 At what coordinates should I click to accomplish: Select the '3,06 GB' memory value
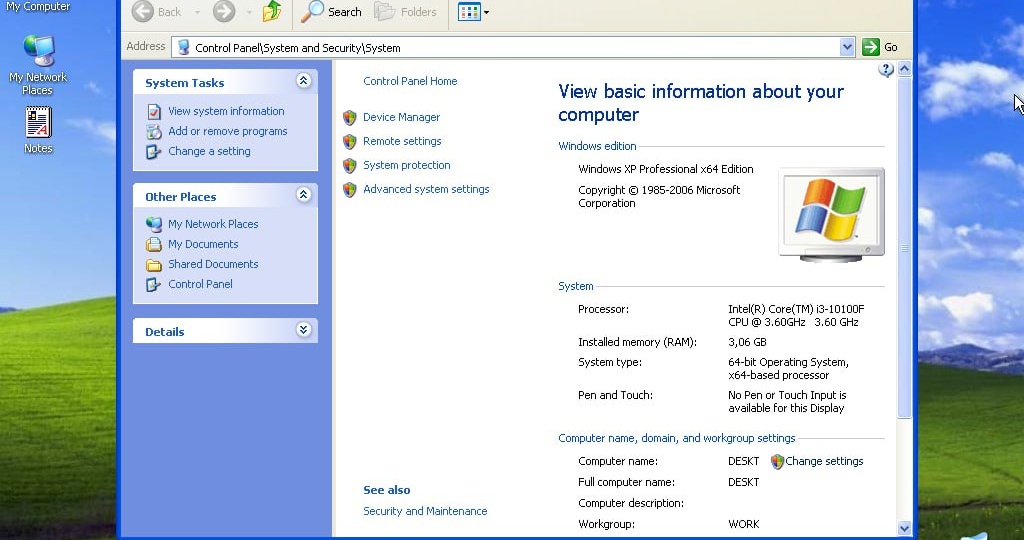pyautogui.click(x=747, y=342)
